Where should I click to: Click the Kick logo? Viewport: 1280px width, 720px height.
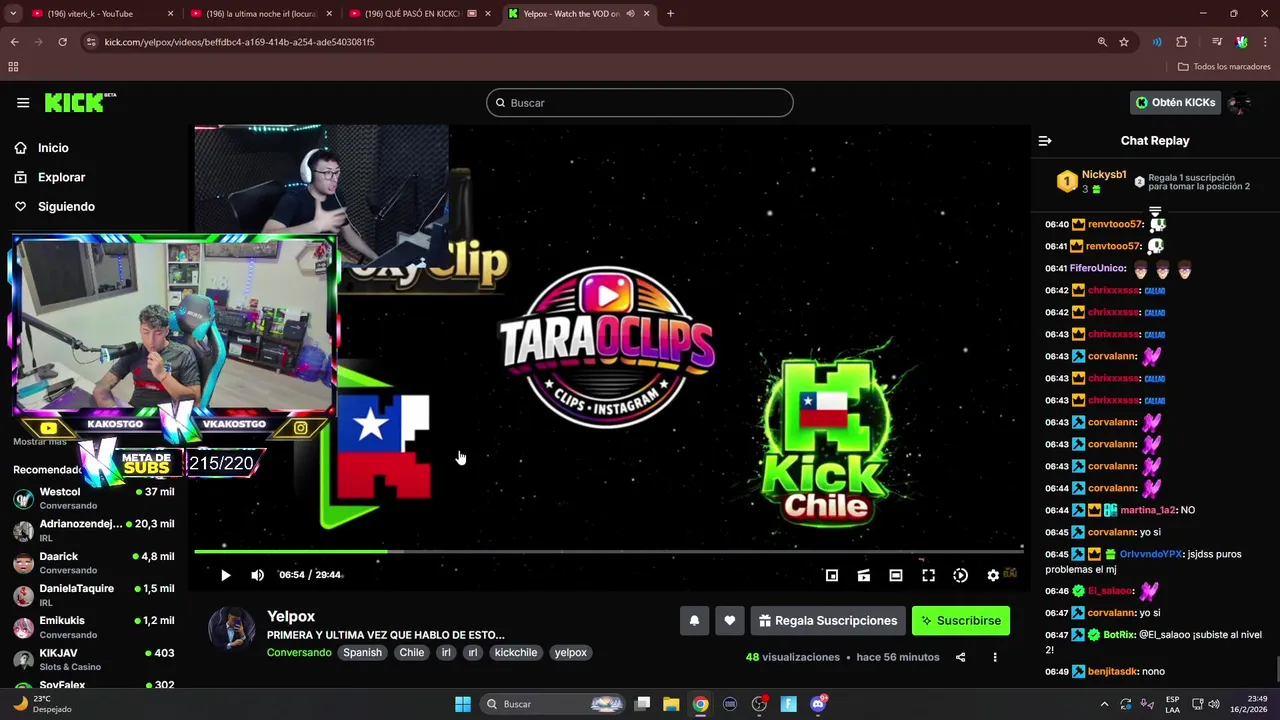click(x=80, y=102)
